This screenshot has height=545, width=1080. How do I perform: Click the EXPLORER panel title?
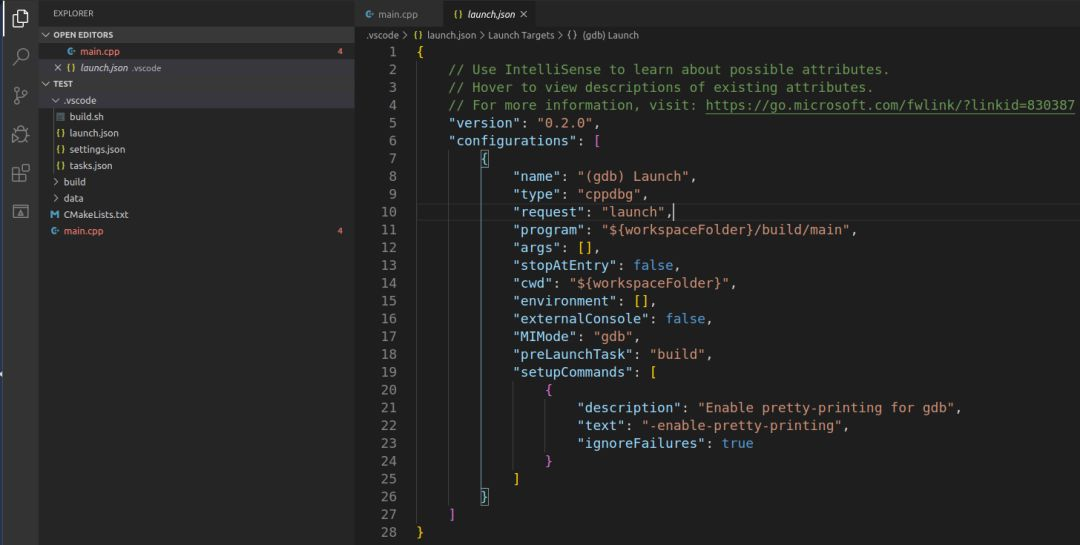point(73,14)
